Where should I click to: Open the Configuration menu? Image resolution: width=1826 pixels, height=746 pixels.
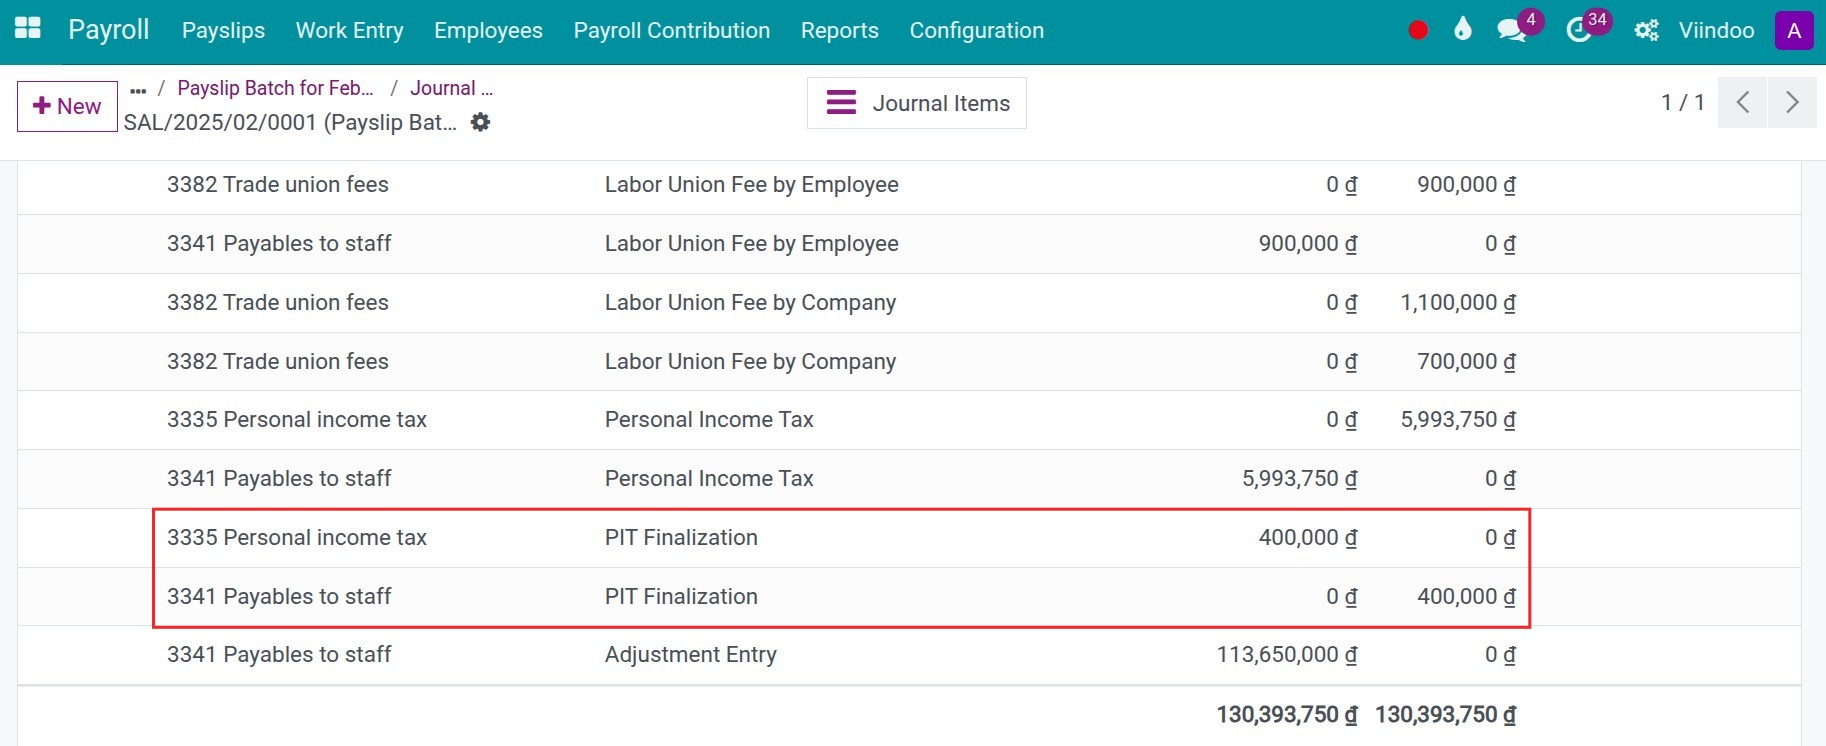(977, 31)
